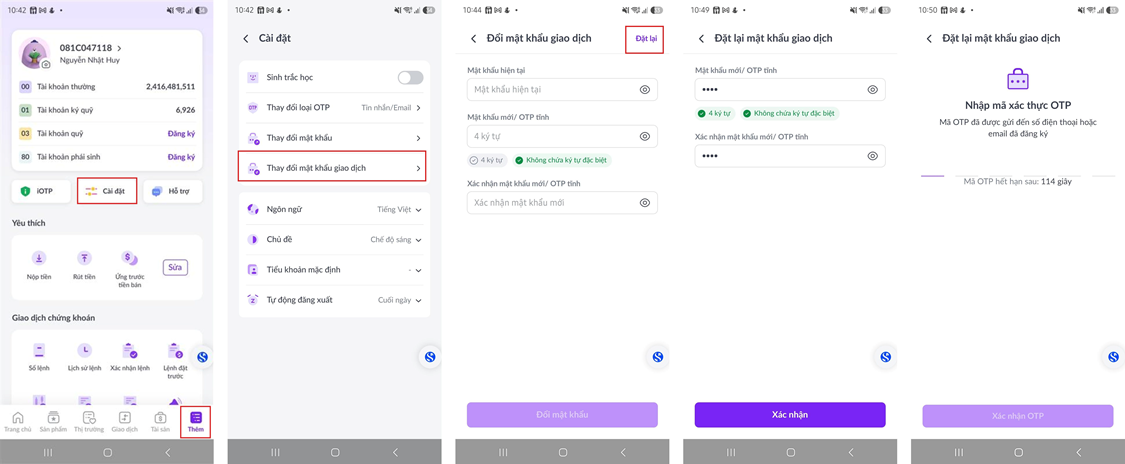Reveal Xác nhận mật khẩu mới field text
The height and width of the screenshot is (464, 1125).
coord(644,203)
